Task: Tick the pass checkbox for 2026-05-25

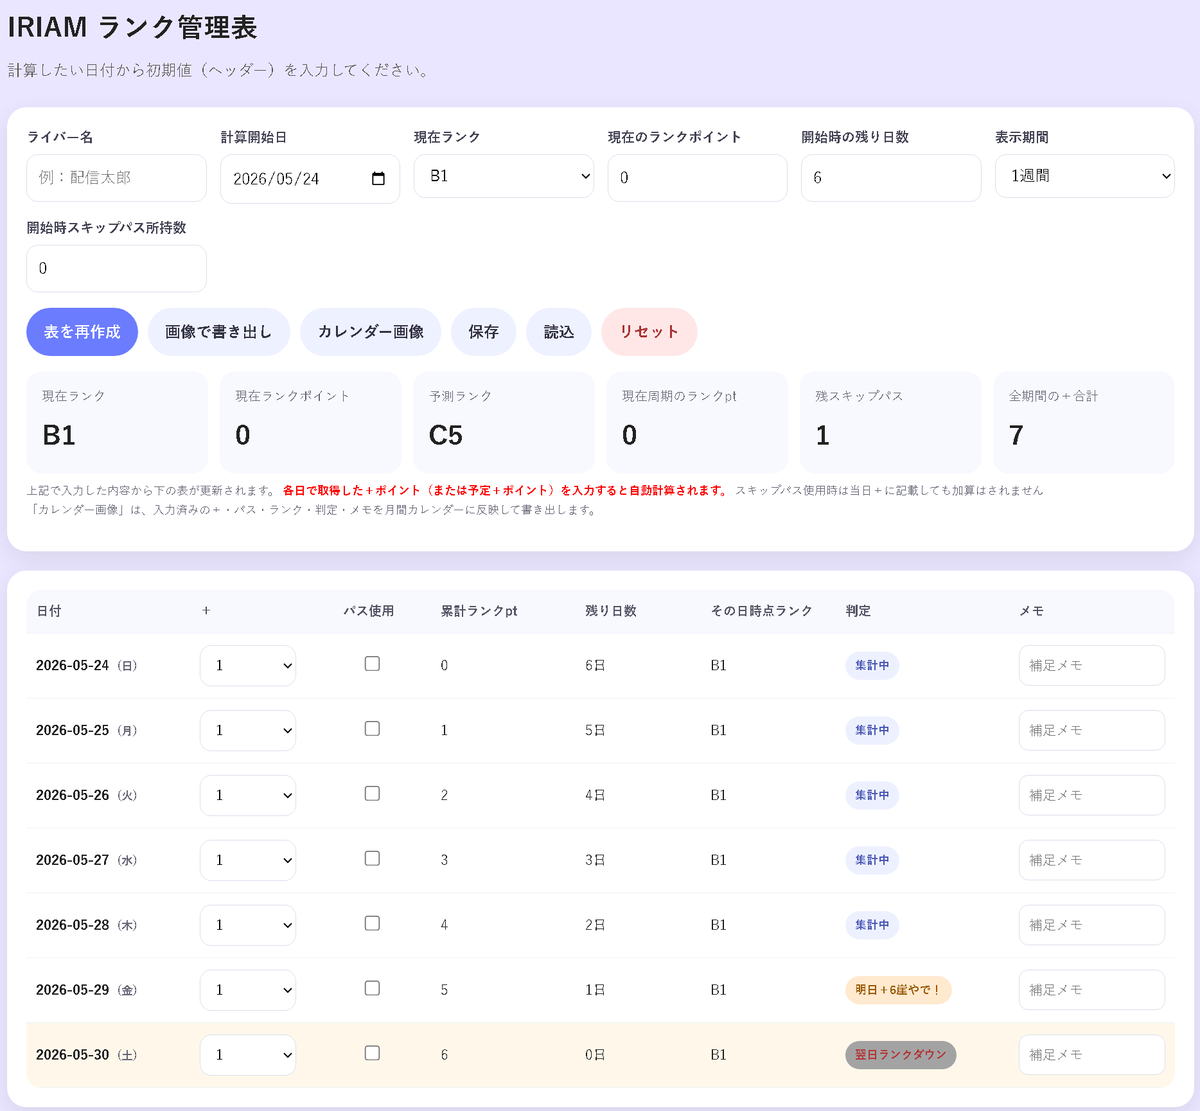Action: [x=372, y=729]
